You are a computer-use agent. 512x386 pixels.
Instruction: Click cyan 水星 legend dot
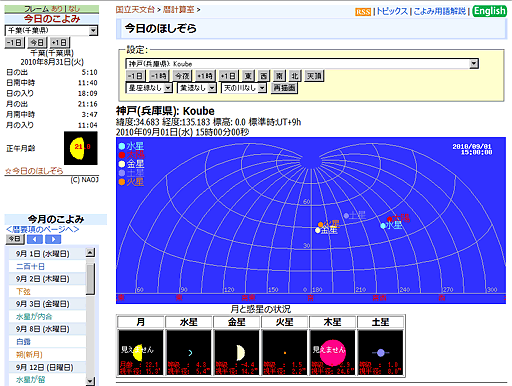[122, 146]
